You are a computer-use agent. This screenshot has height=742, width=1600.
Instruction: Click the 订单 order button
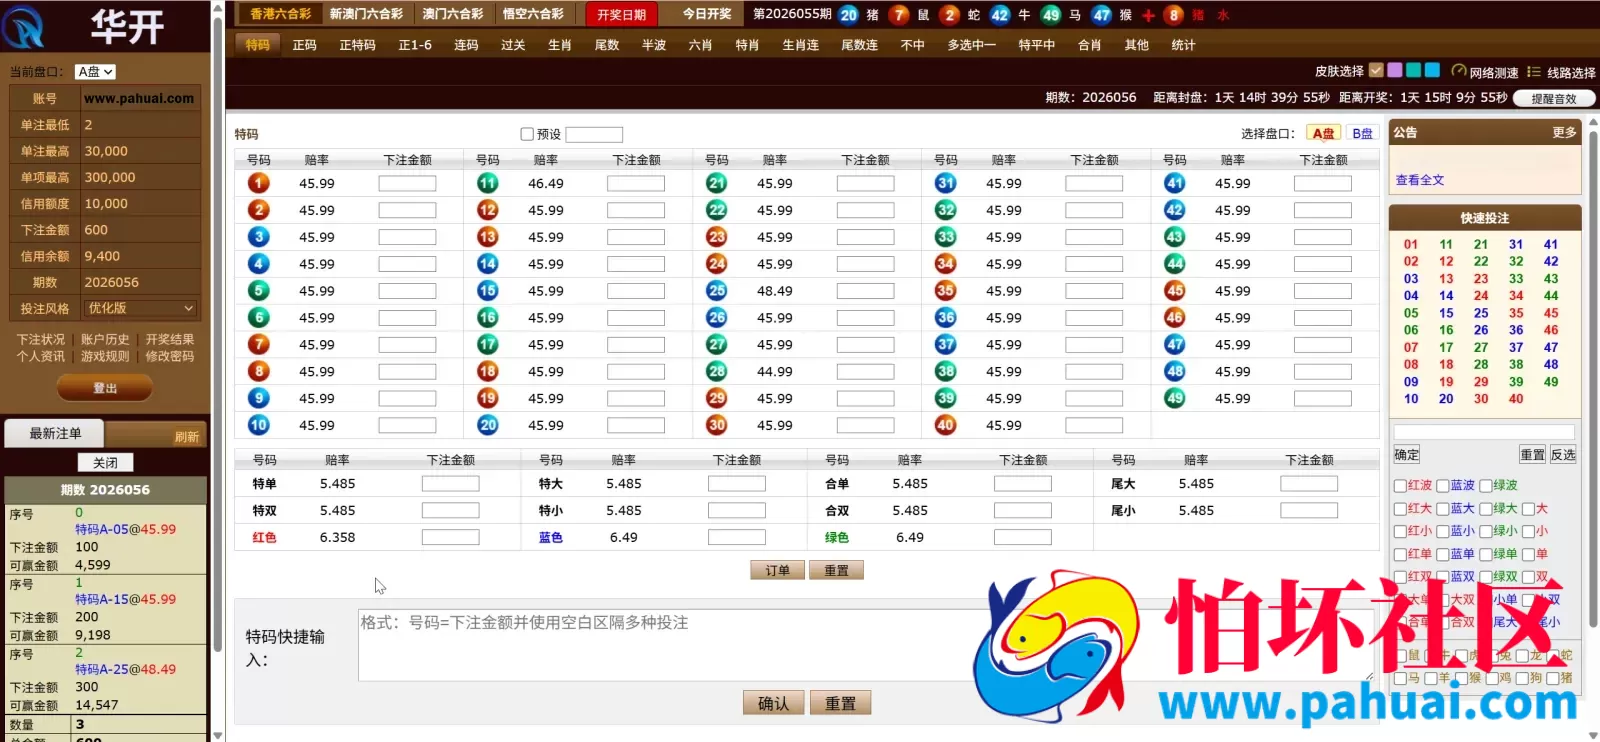pyautogui.click(x=777, y=570)
